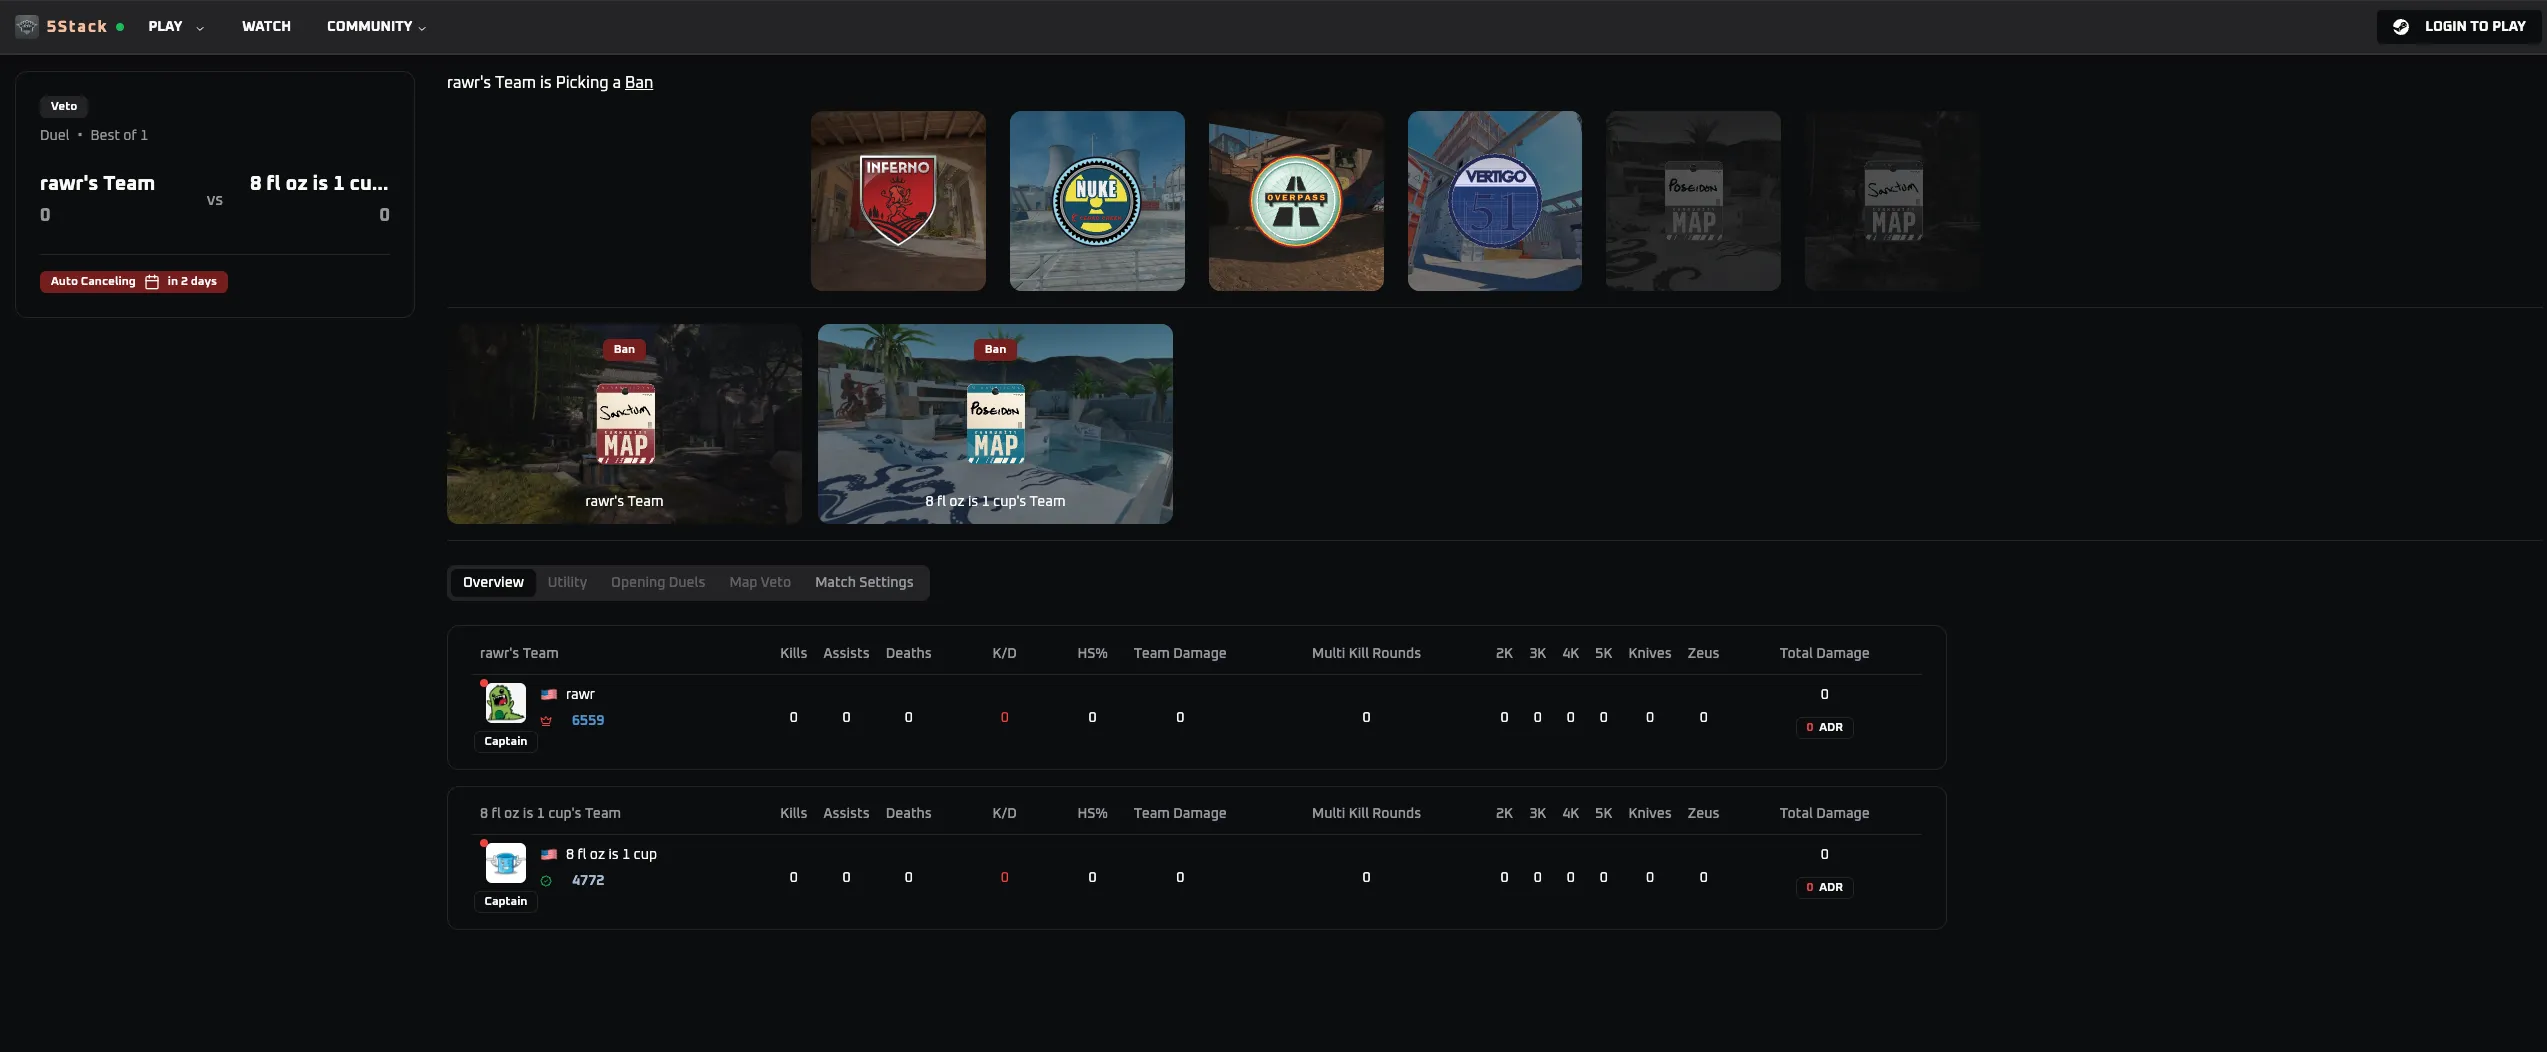Screen dimensions: 2547x1052
Task: Click the Login to Play button
Action: pos(2460,27)
